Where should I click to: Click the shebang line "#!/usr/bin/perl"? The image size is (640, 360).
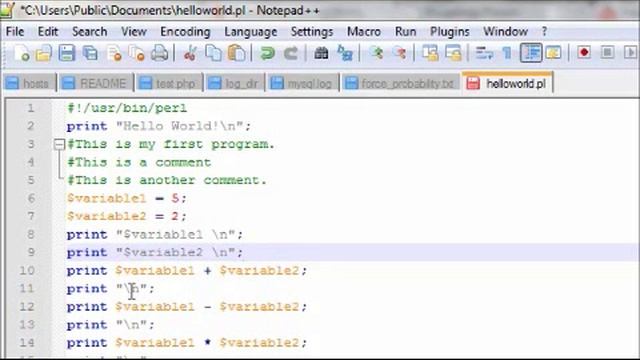[127, 108]
